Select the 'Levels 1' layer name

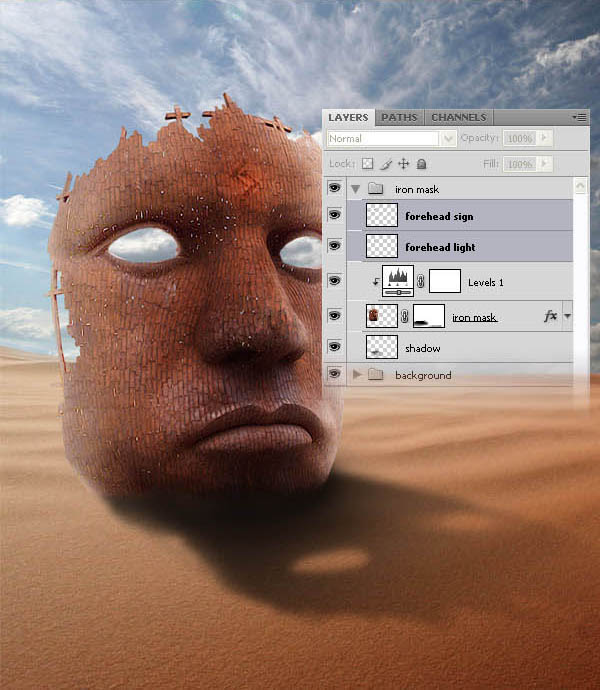(x=486, y=283)
